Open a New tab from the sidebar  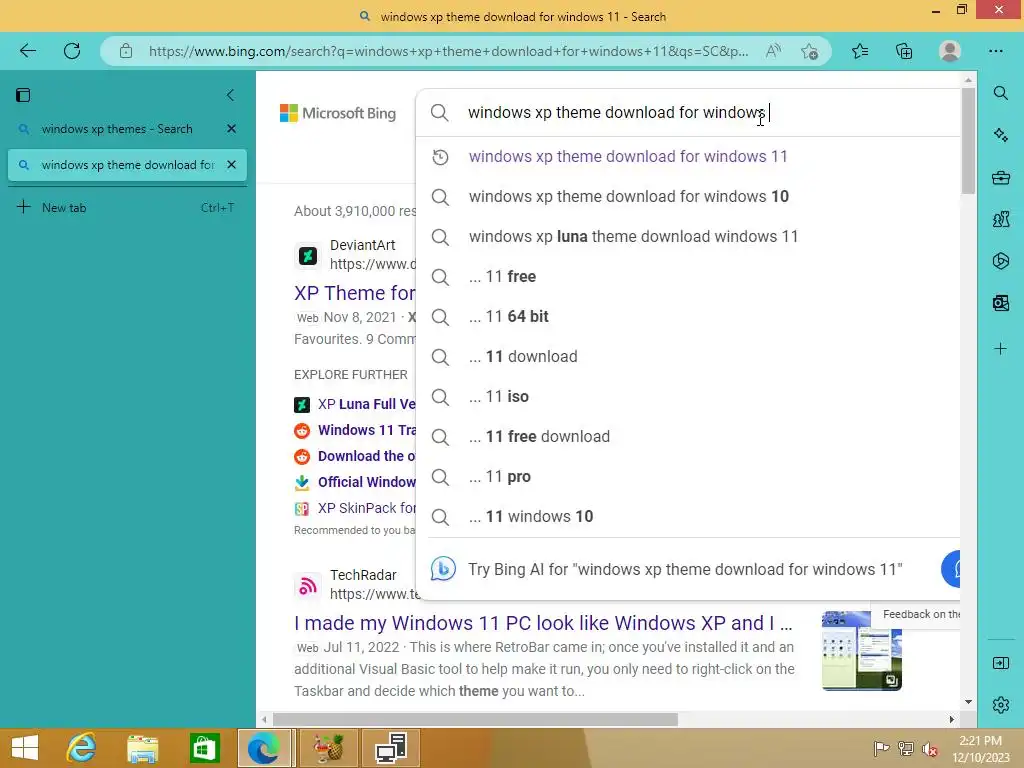pos(127,208)
